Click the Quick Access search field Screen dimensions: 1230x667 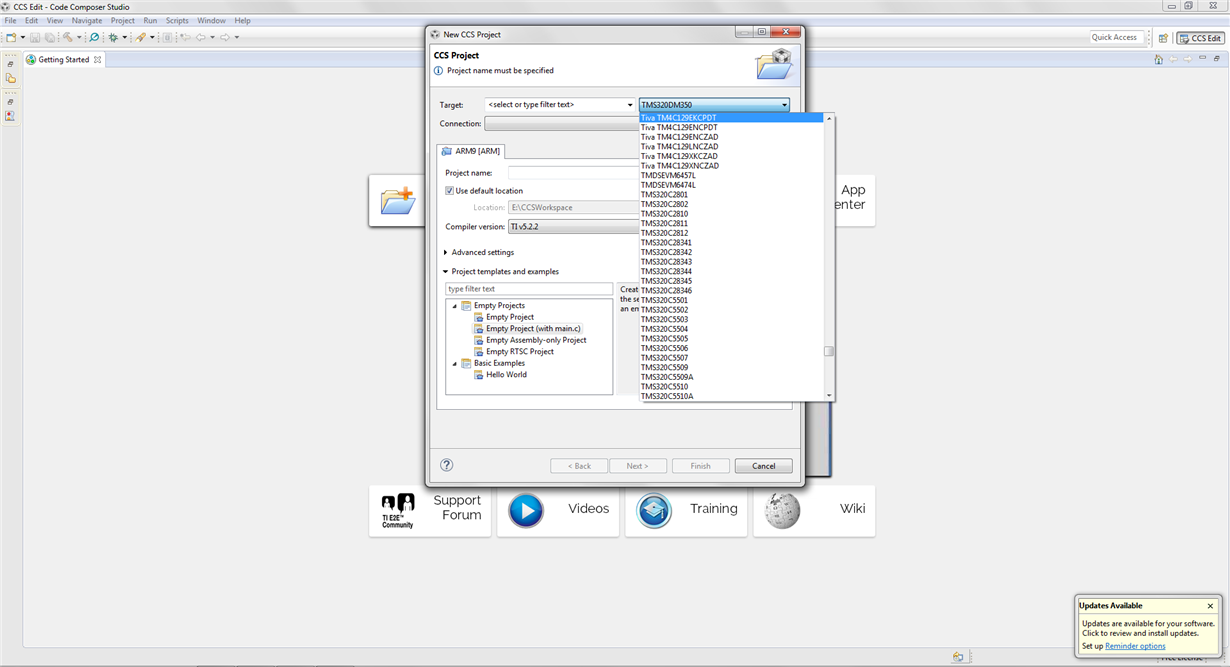1117,37
